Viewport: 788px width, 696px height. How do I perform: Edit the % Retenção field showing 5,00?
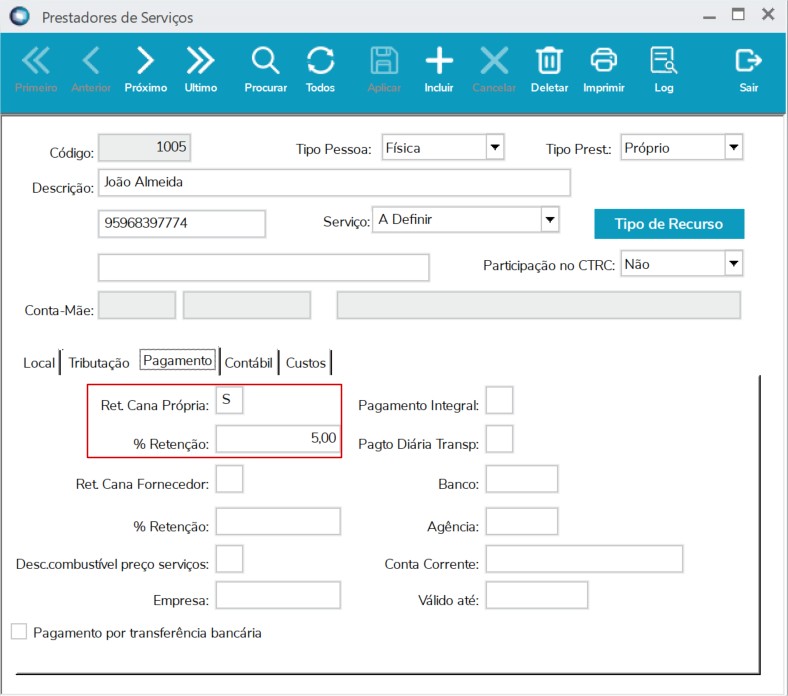point(278,439)
